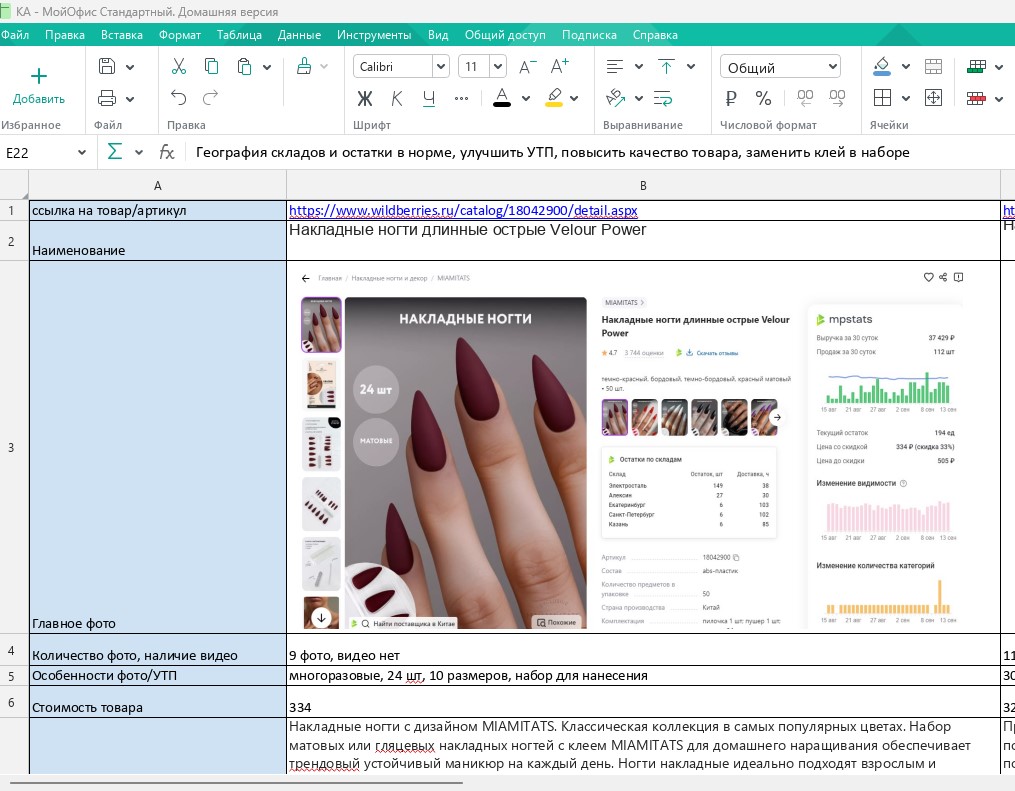The height and width of the screenshot is (791, 1015).
Task: Click the Undo arrow
Action: point(179,98)
